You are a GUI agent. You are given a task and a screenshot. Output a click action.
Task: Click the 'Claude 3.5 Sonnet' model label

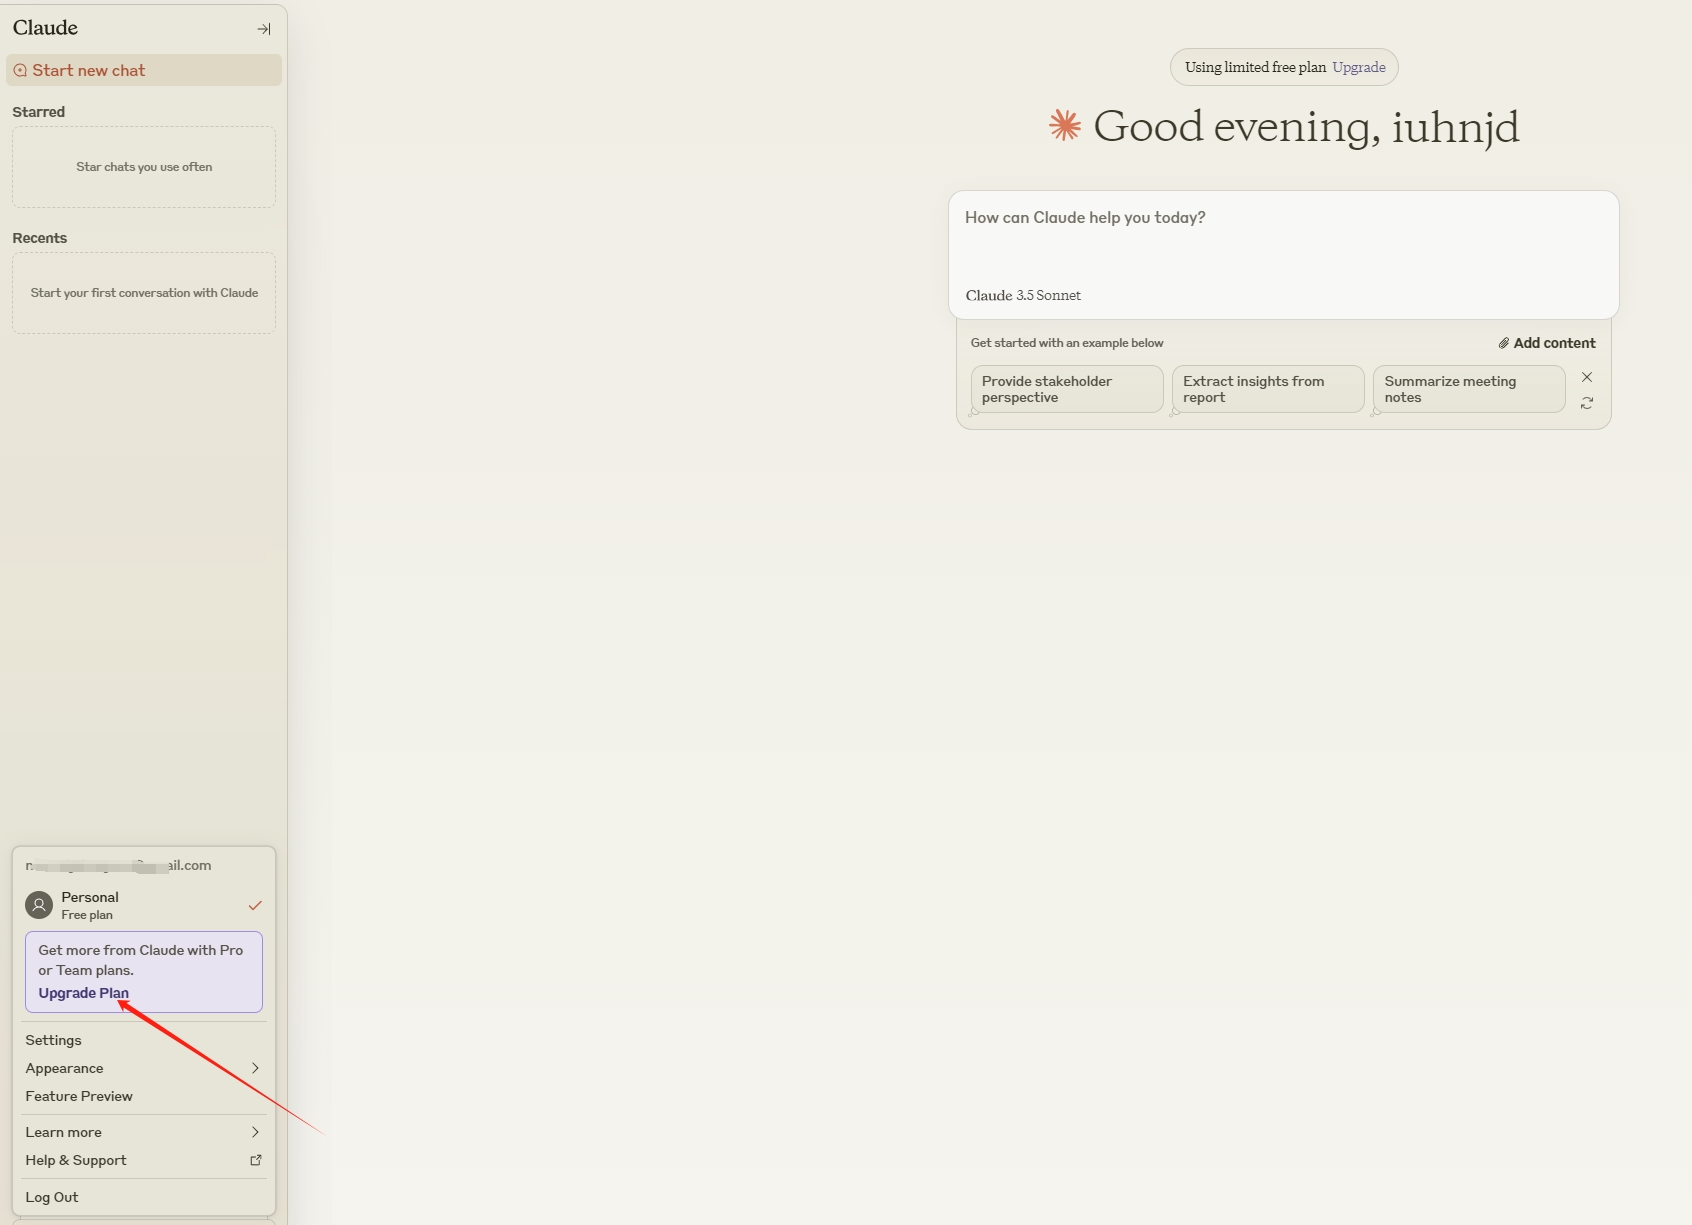coord(1023,296)
